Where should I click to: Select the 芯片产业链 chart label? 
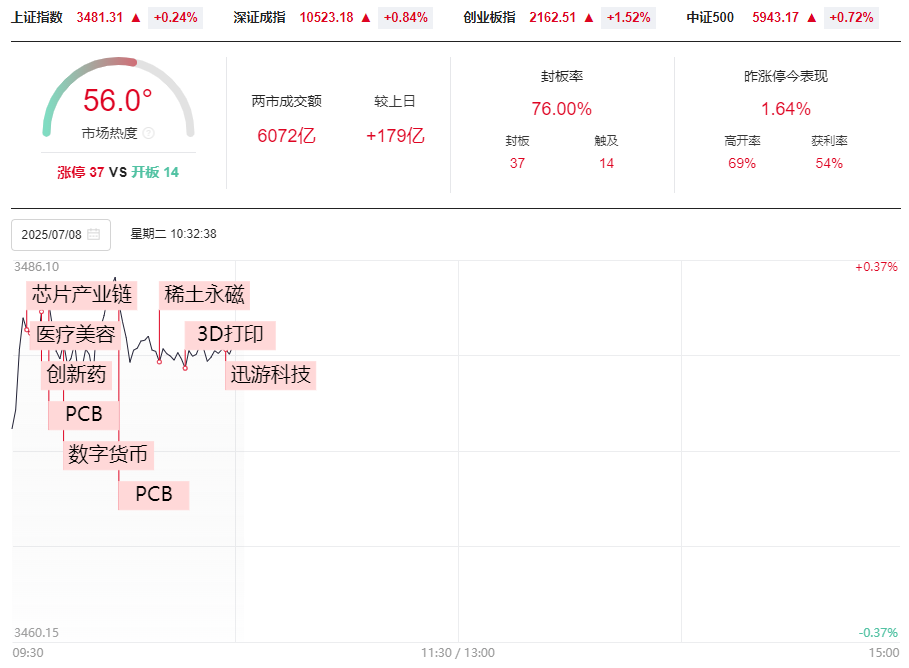tap(82, 295)
